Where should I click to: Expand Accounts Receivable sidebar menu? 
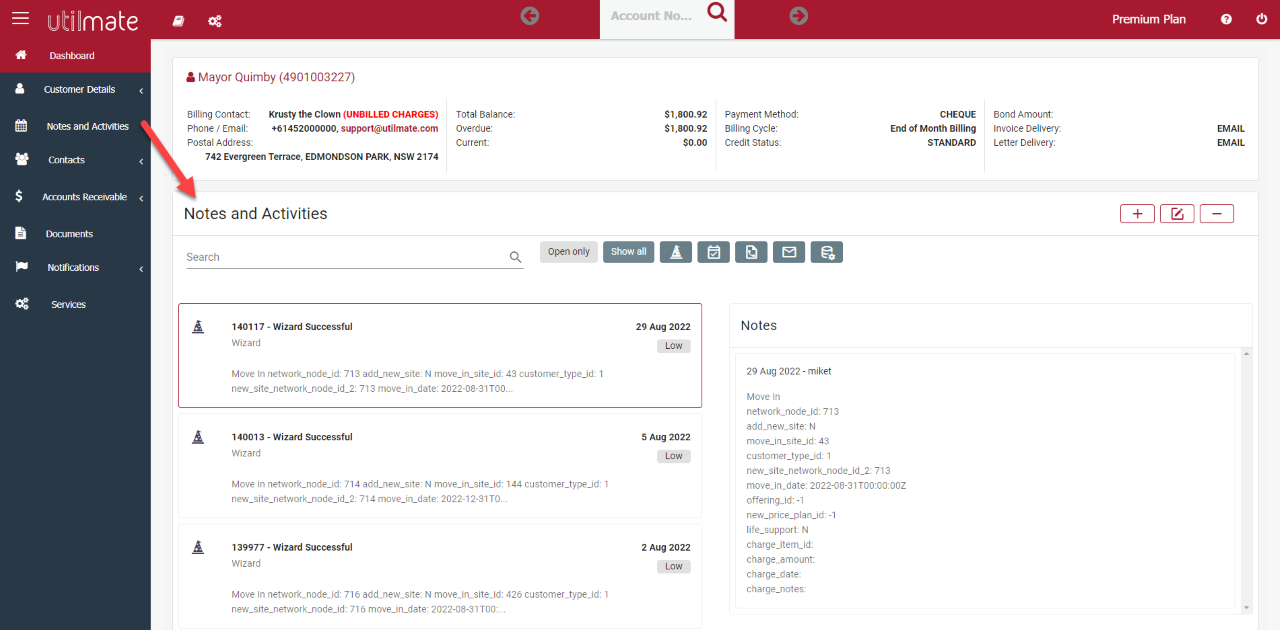point(84,197)
